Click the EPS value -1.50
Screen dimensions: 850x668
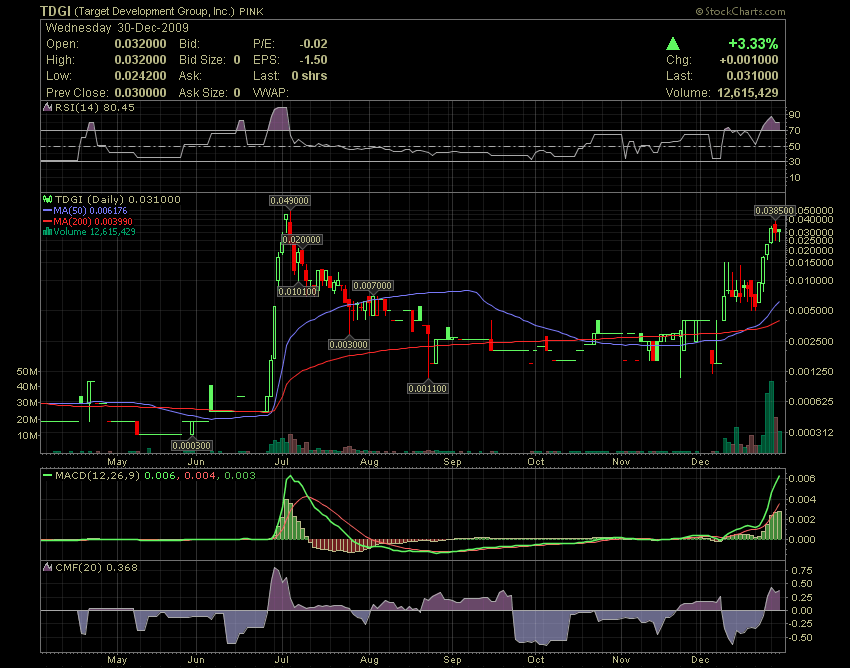point(314,60)
